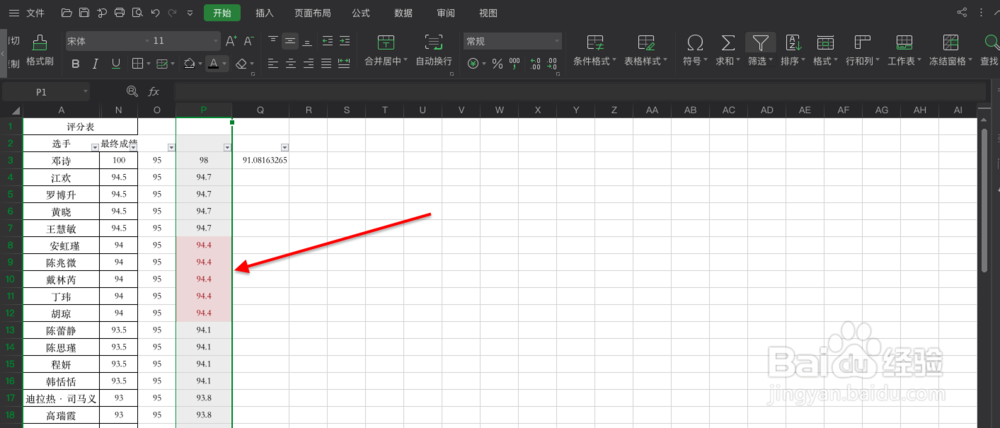Viewport: 1000px width, 428px height.
Task: Open filter dropdown in column P header row
Action: pyautogui.click(x=228, y=147)
